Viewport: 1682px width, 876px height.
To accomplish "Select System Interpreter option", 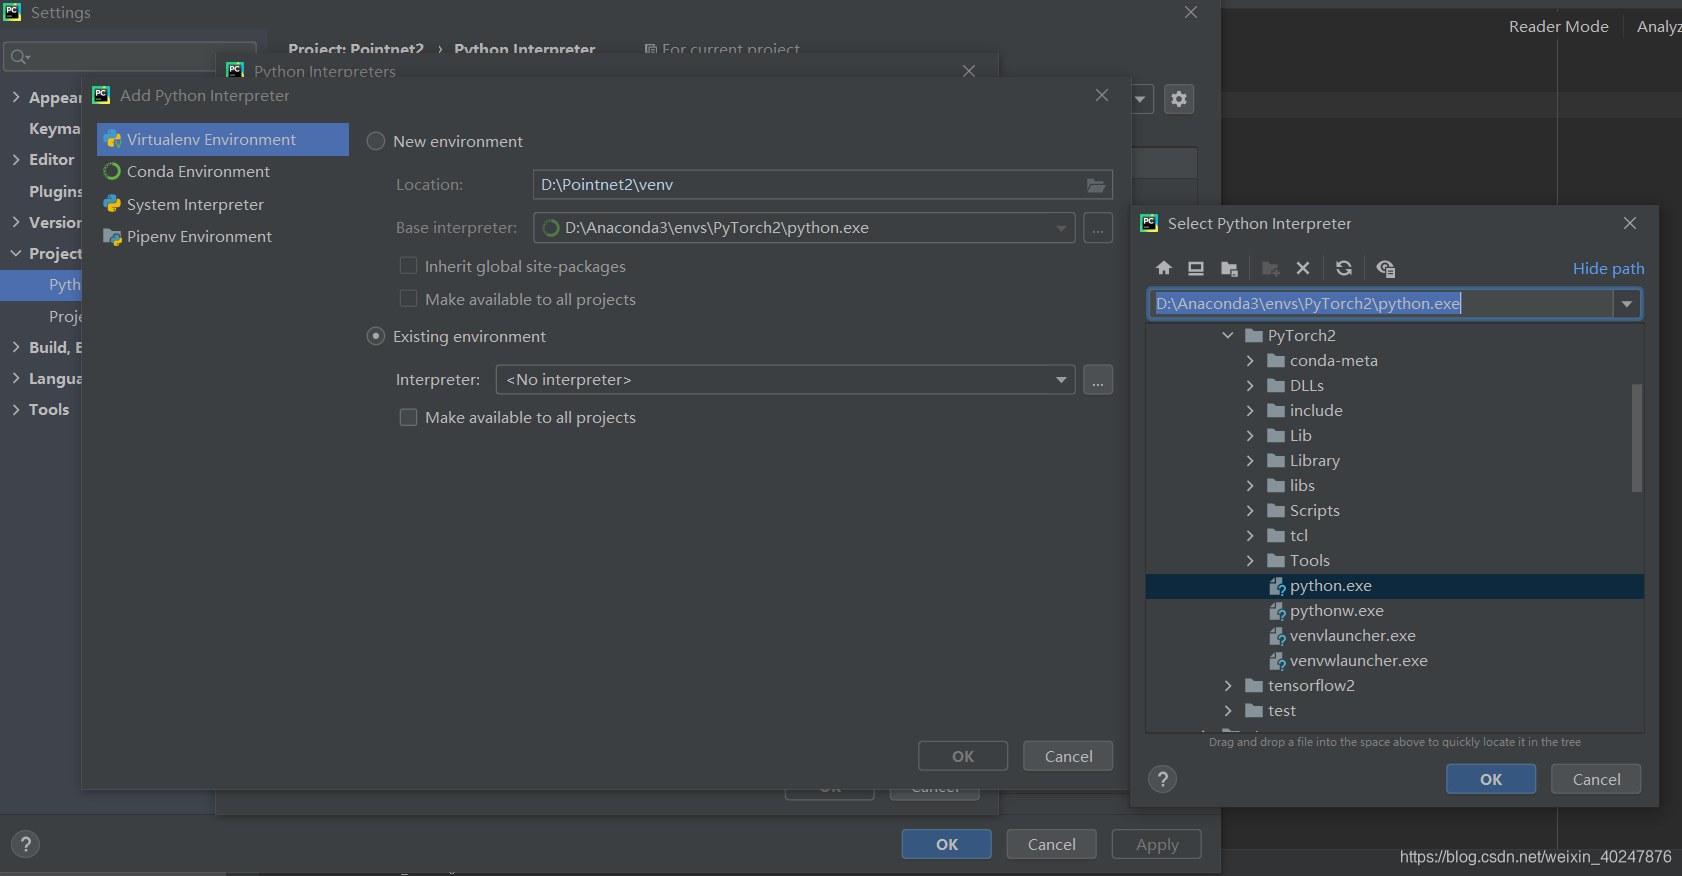I will [x=223, y=204].
